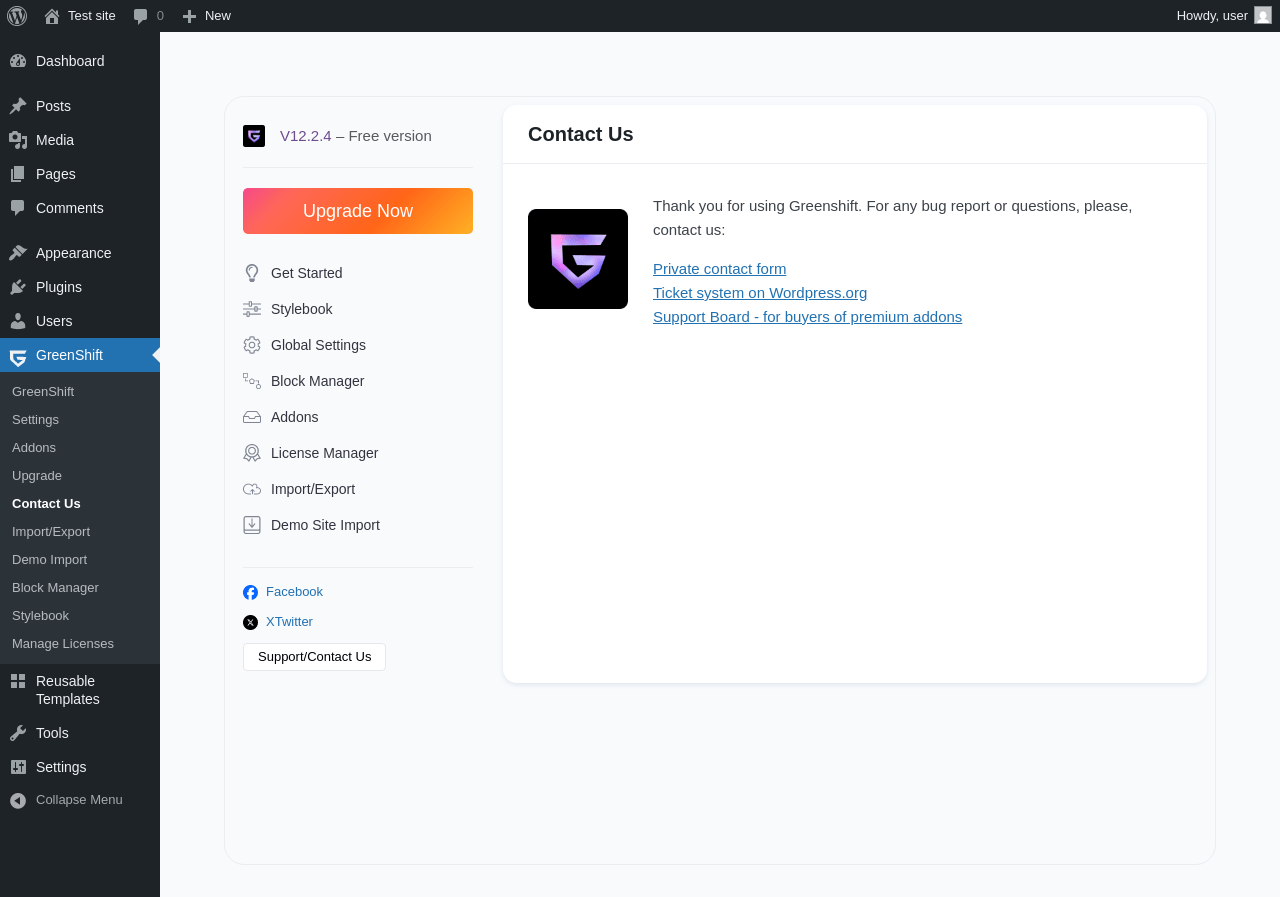Click the Dashboard gauge icon
1280x897 pixels.
[18, 61]
